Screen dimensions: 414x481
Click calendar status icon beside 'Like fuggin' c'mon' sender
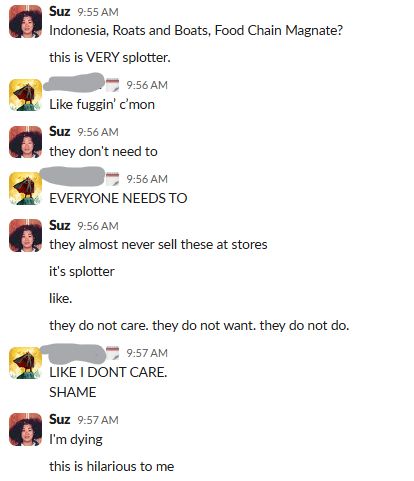pos(112,85)
